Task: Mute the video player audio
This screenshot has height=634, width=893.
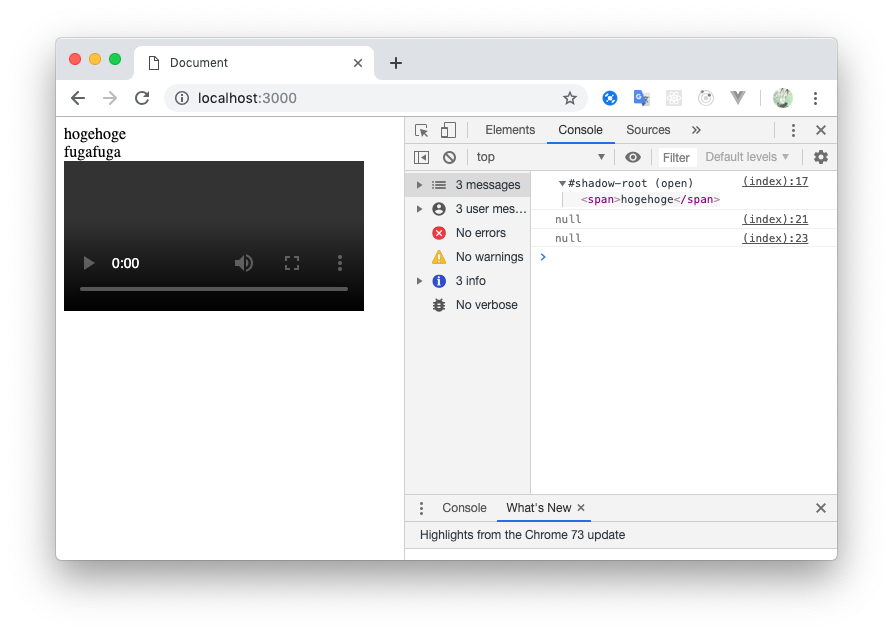Action: point(242,263)
